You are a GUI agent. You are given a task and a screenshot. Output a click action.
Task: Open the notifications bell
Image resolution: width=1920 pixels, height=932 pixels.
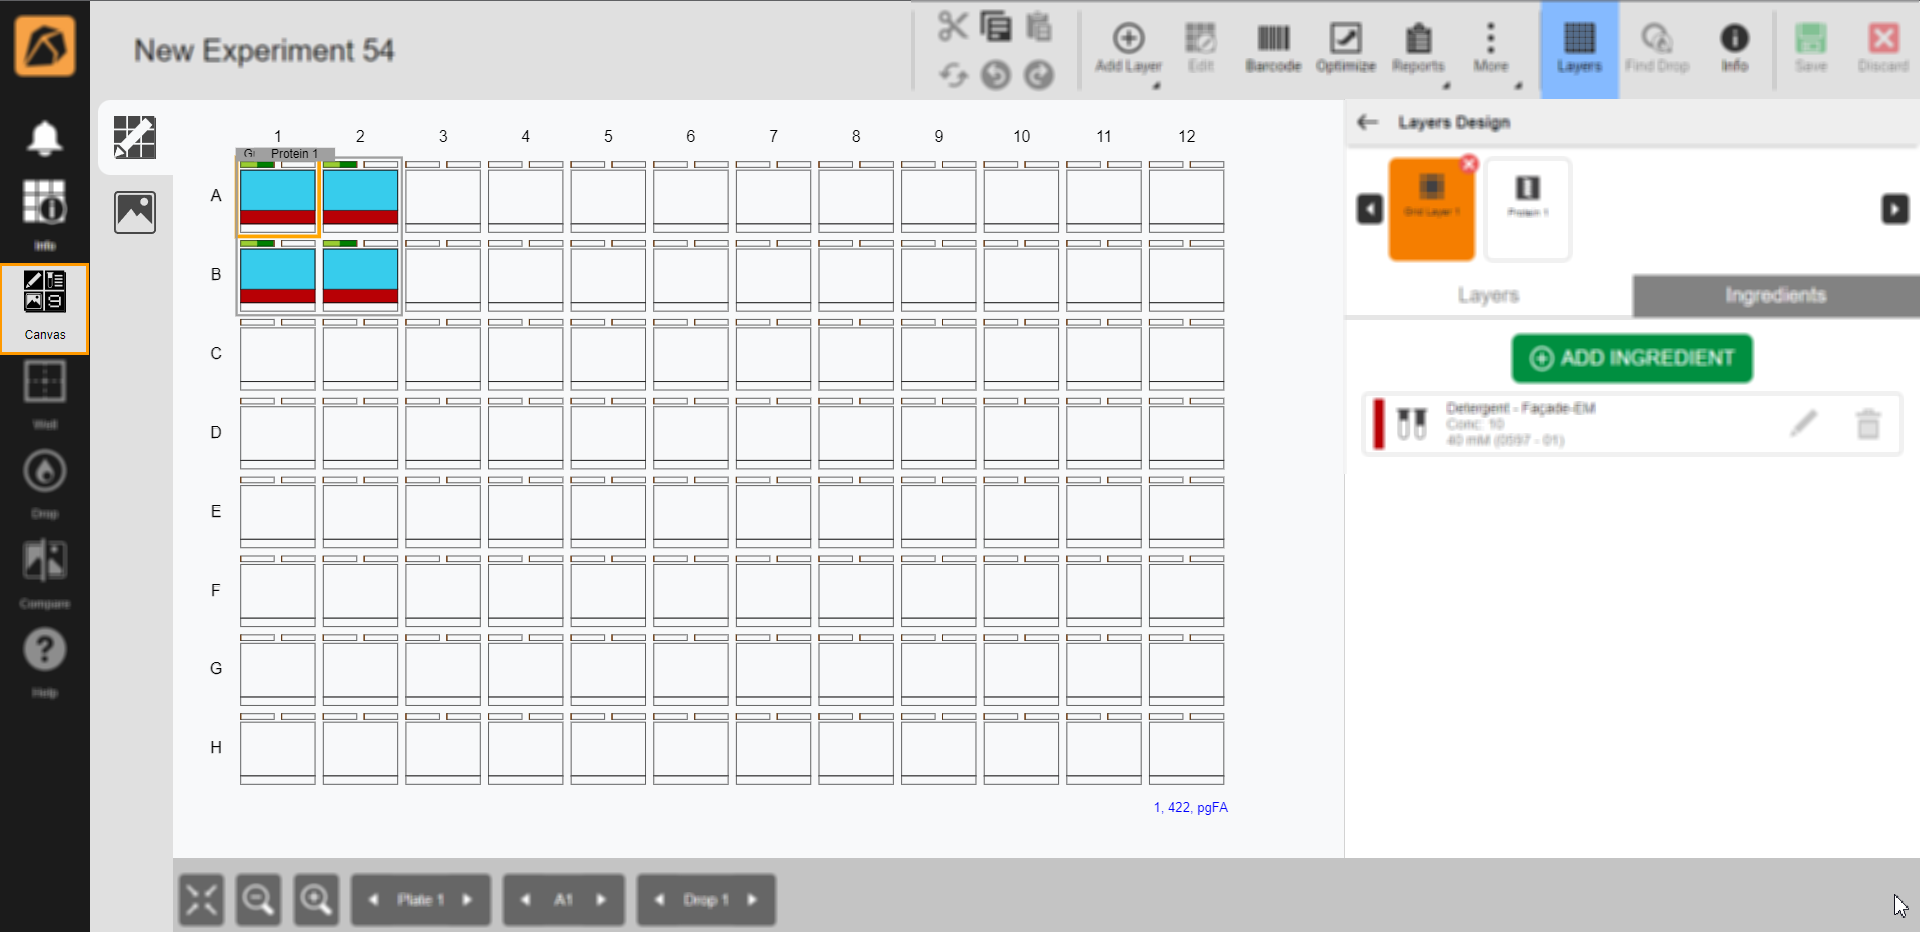45,138
